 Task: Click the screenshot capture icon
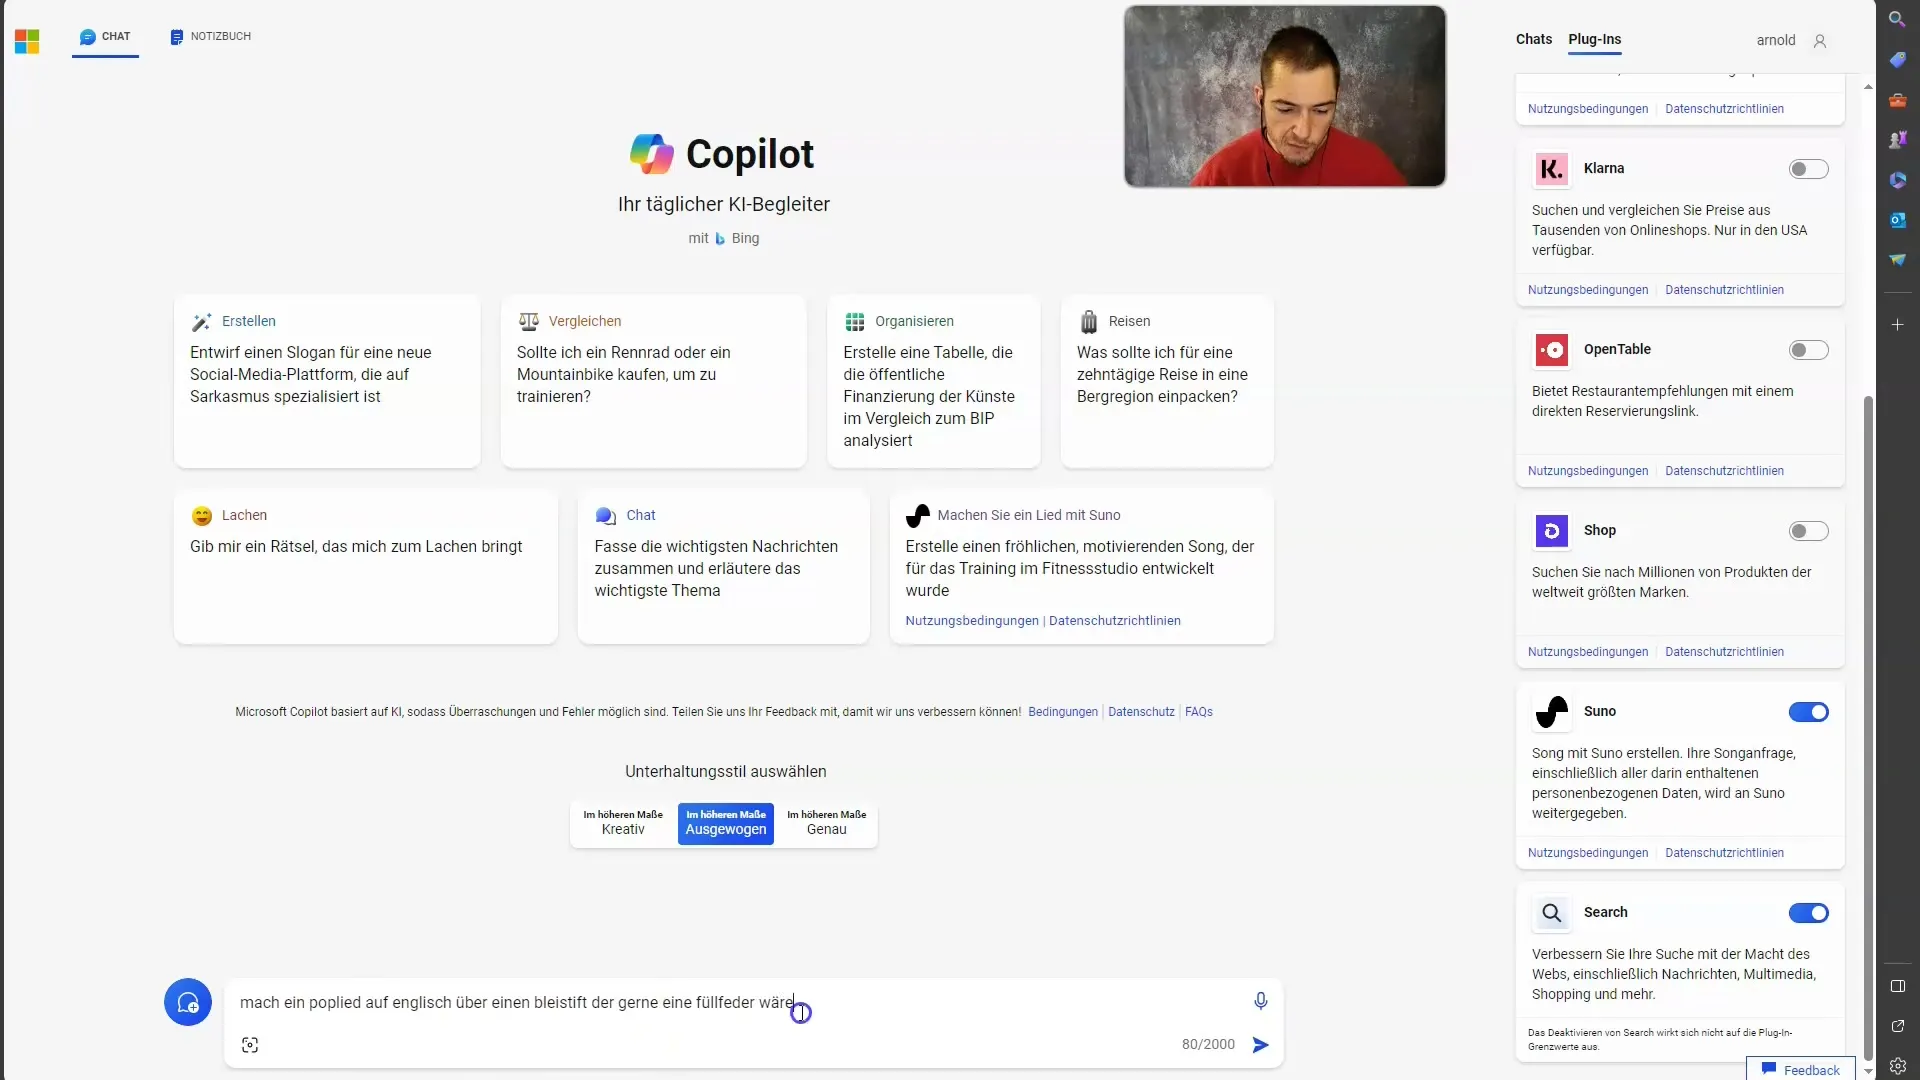pos(249,1044)
